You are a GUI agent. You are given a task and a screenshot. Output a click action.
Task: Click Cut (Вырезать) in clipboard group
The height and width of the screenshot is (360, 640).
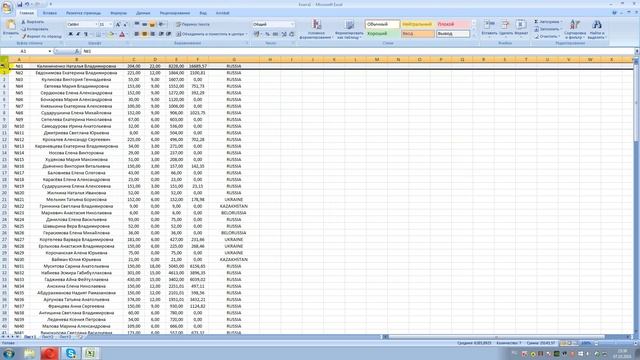(33, 22)
